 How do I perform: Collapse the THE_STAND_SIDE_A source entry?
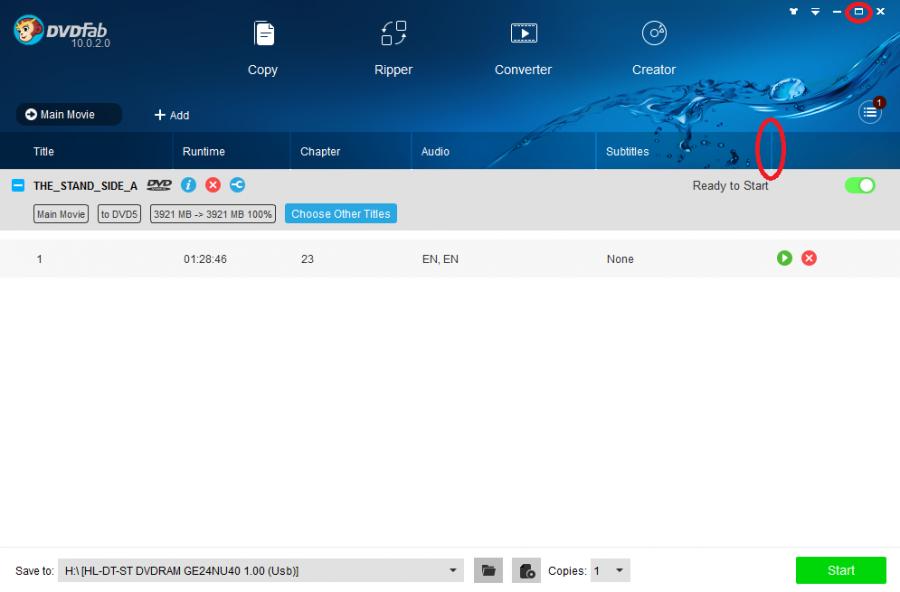(18, 185)
